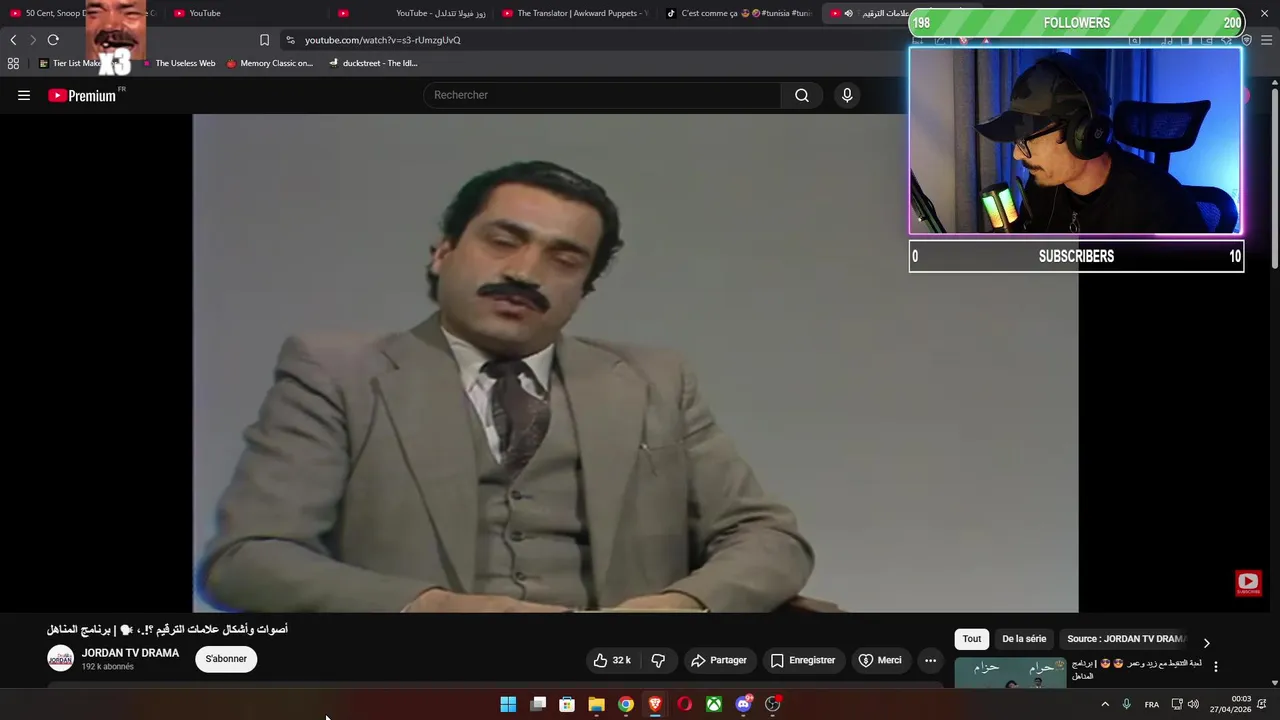Open the apps grid icon in bookmarks bar
1280x720 pixels.
point(13,63)
